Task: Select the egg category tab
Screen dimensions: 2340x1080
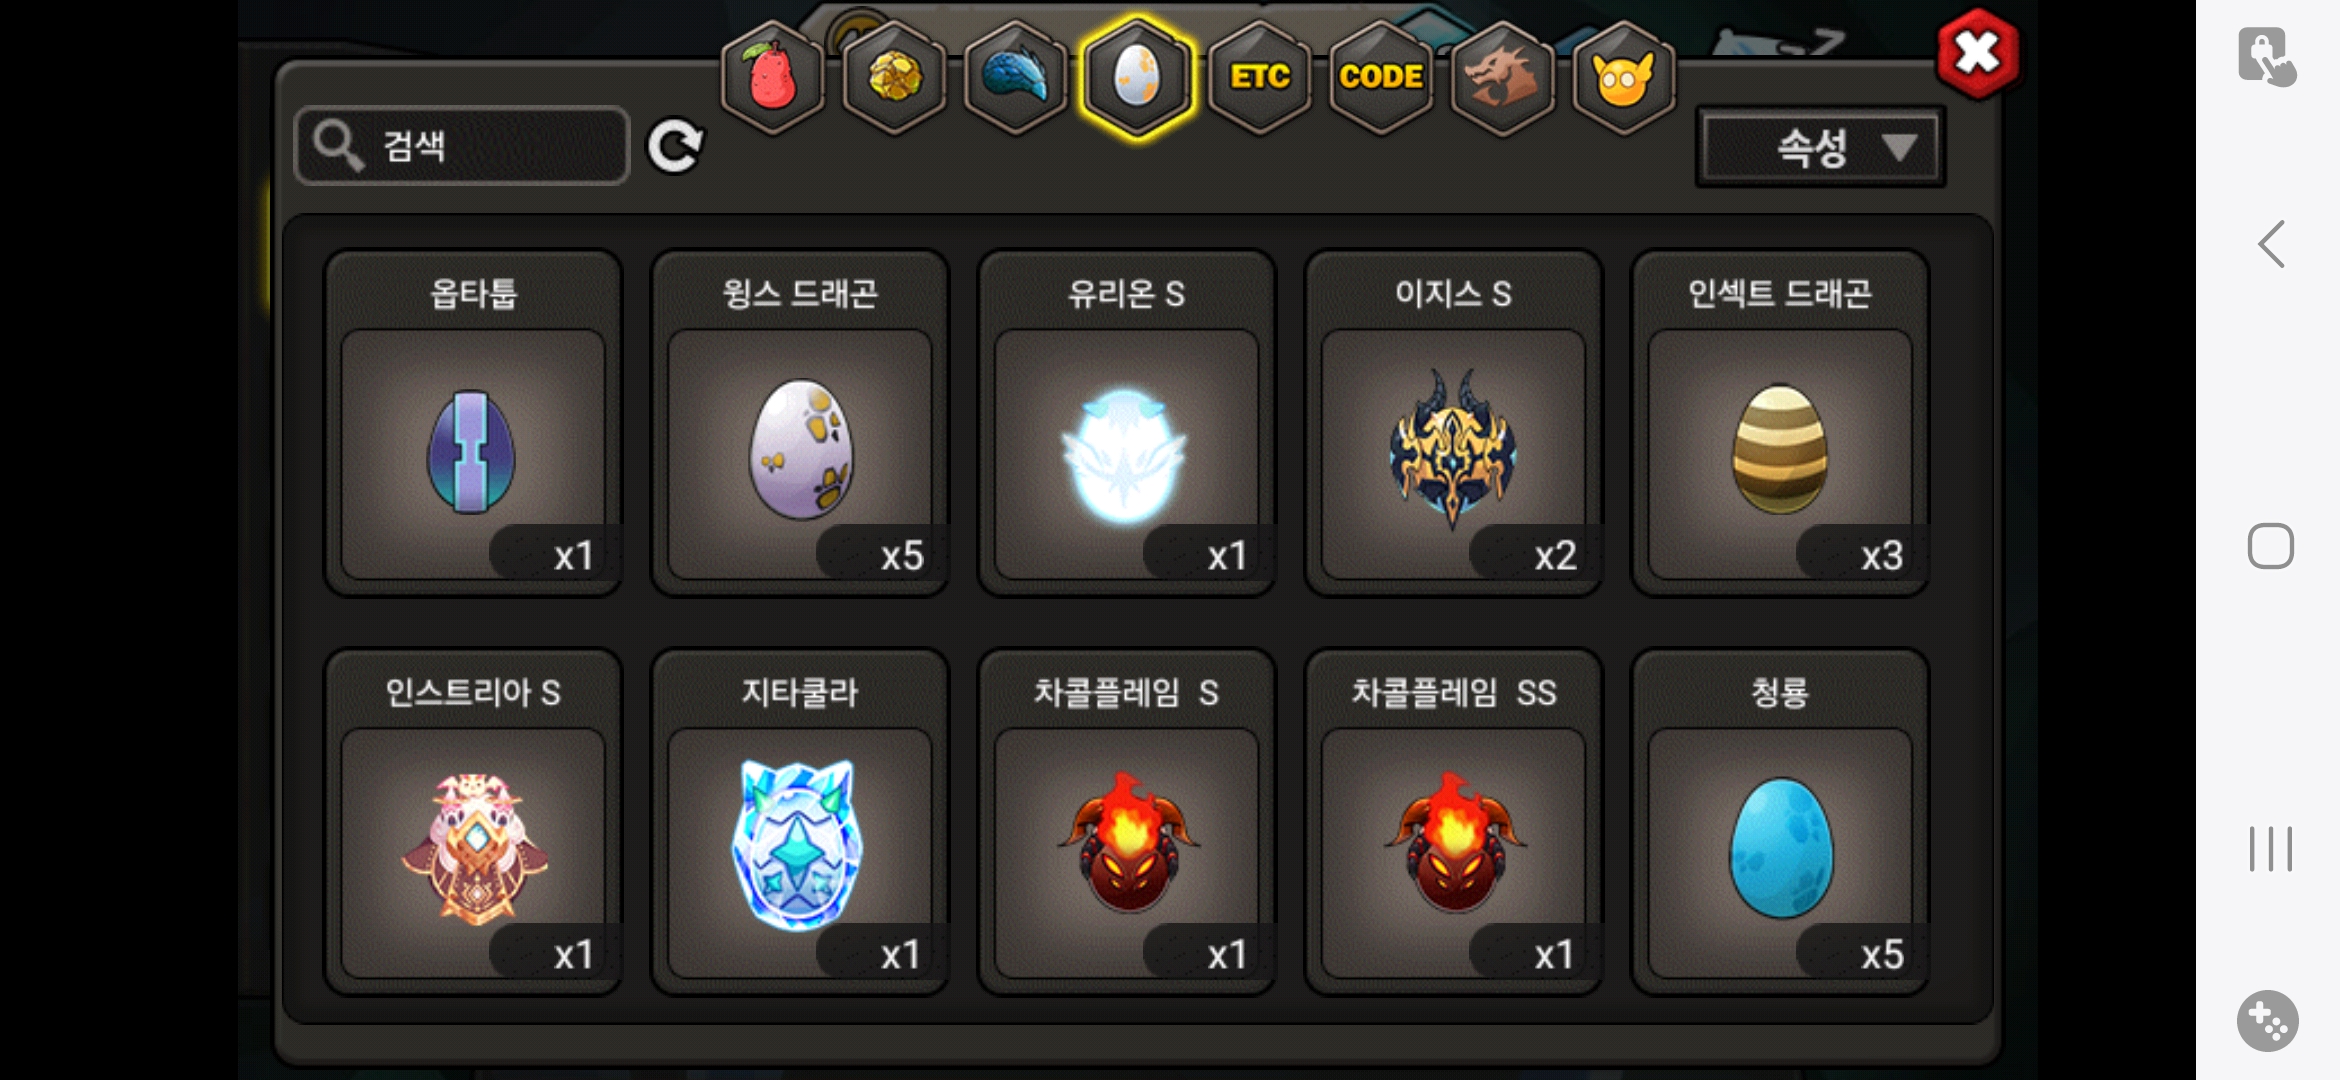Action: point(1137,78)
